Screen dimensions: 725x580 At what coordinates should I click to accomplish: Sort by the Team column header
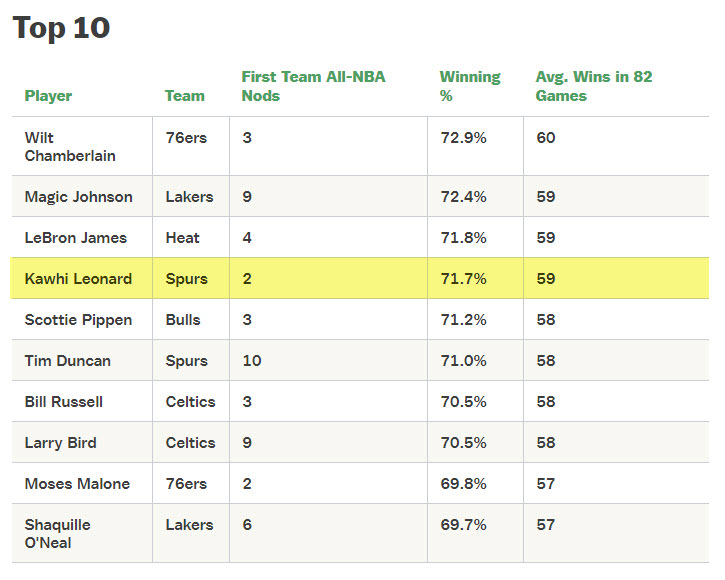coord(184,96)
